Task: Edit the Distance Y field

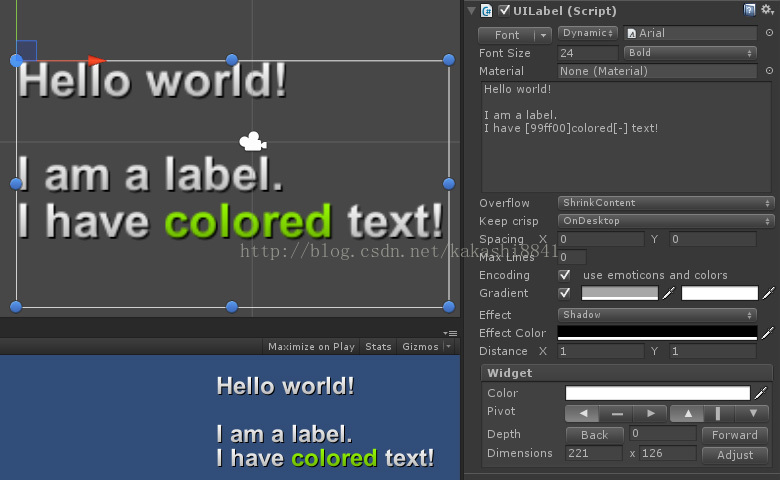Action: coord(713,351)
